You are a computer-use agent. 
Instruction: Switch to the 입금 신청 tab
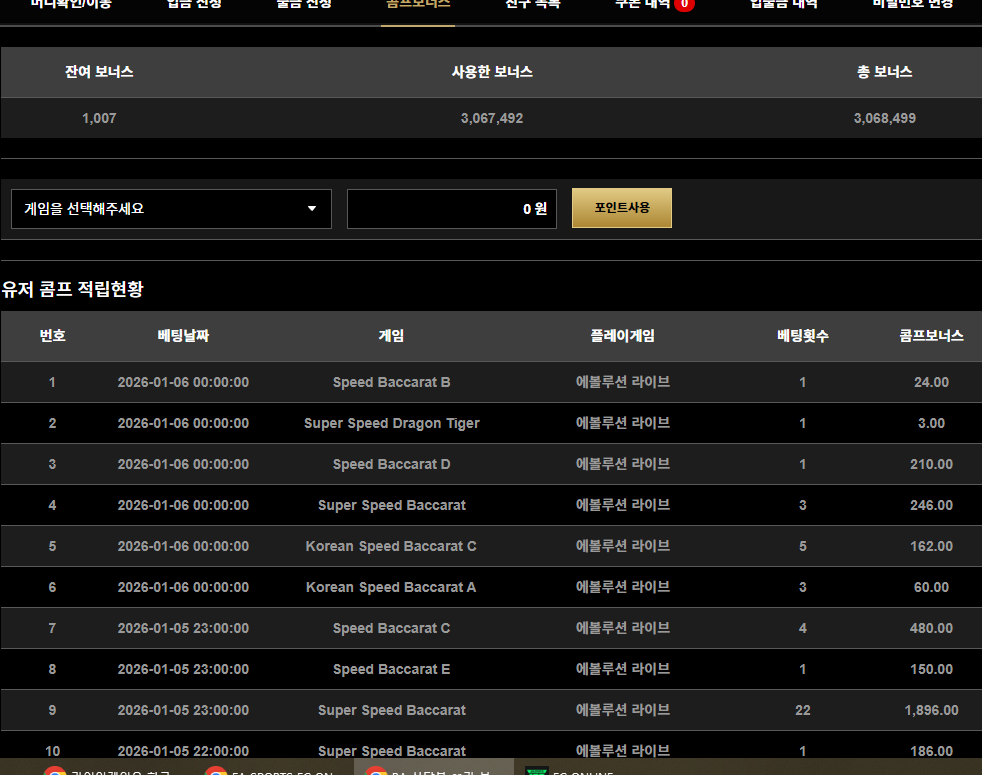pos(194,5)
